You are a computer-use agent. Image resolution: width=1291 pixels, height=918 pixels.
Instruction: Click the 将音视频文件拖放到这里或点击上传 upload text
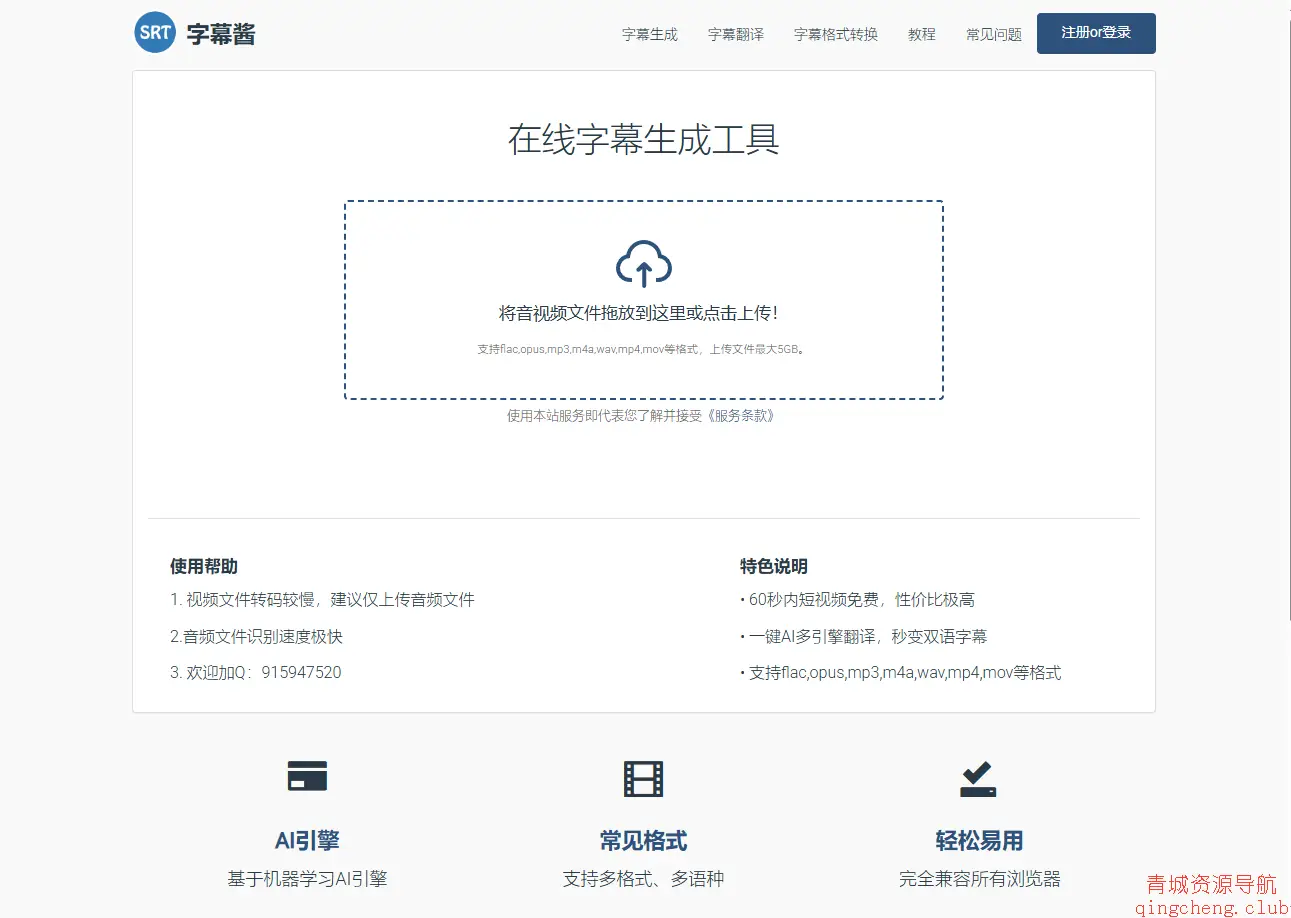[x=638, y=314]
